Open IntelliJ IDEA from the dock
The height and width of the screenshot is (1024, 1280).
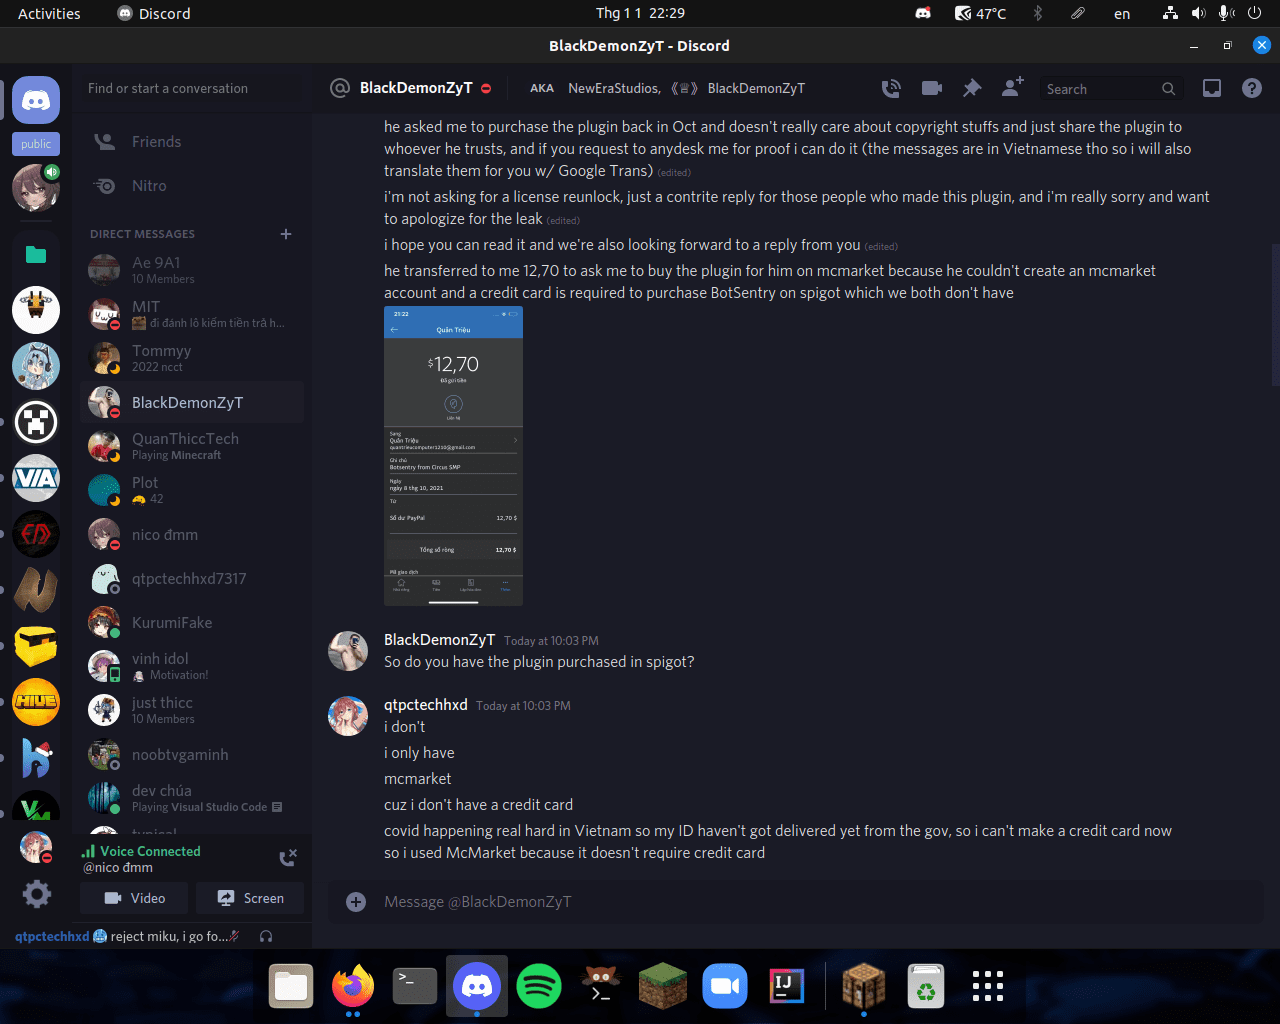[787, 987]
